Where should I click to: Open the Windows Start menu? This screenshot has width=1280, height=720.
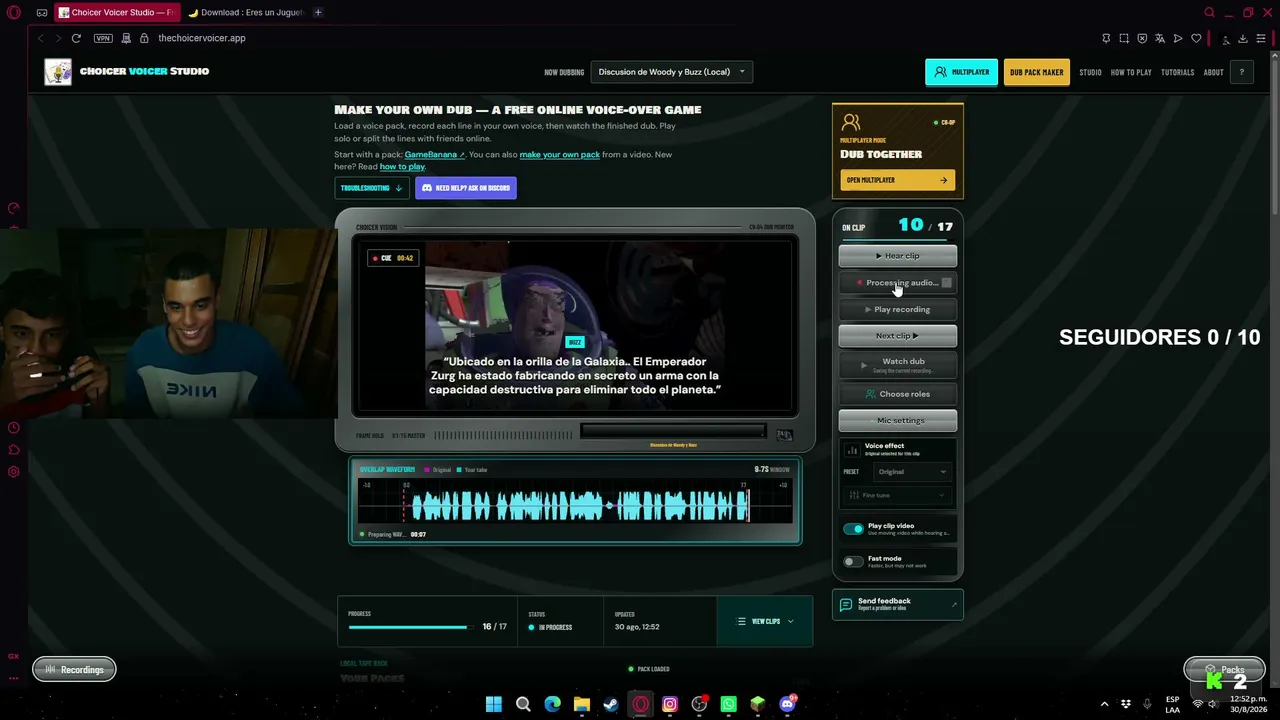point(494,704)
